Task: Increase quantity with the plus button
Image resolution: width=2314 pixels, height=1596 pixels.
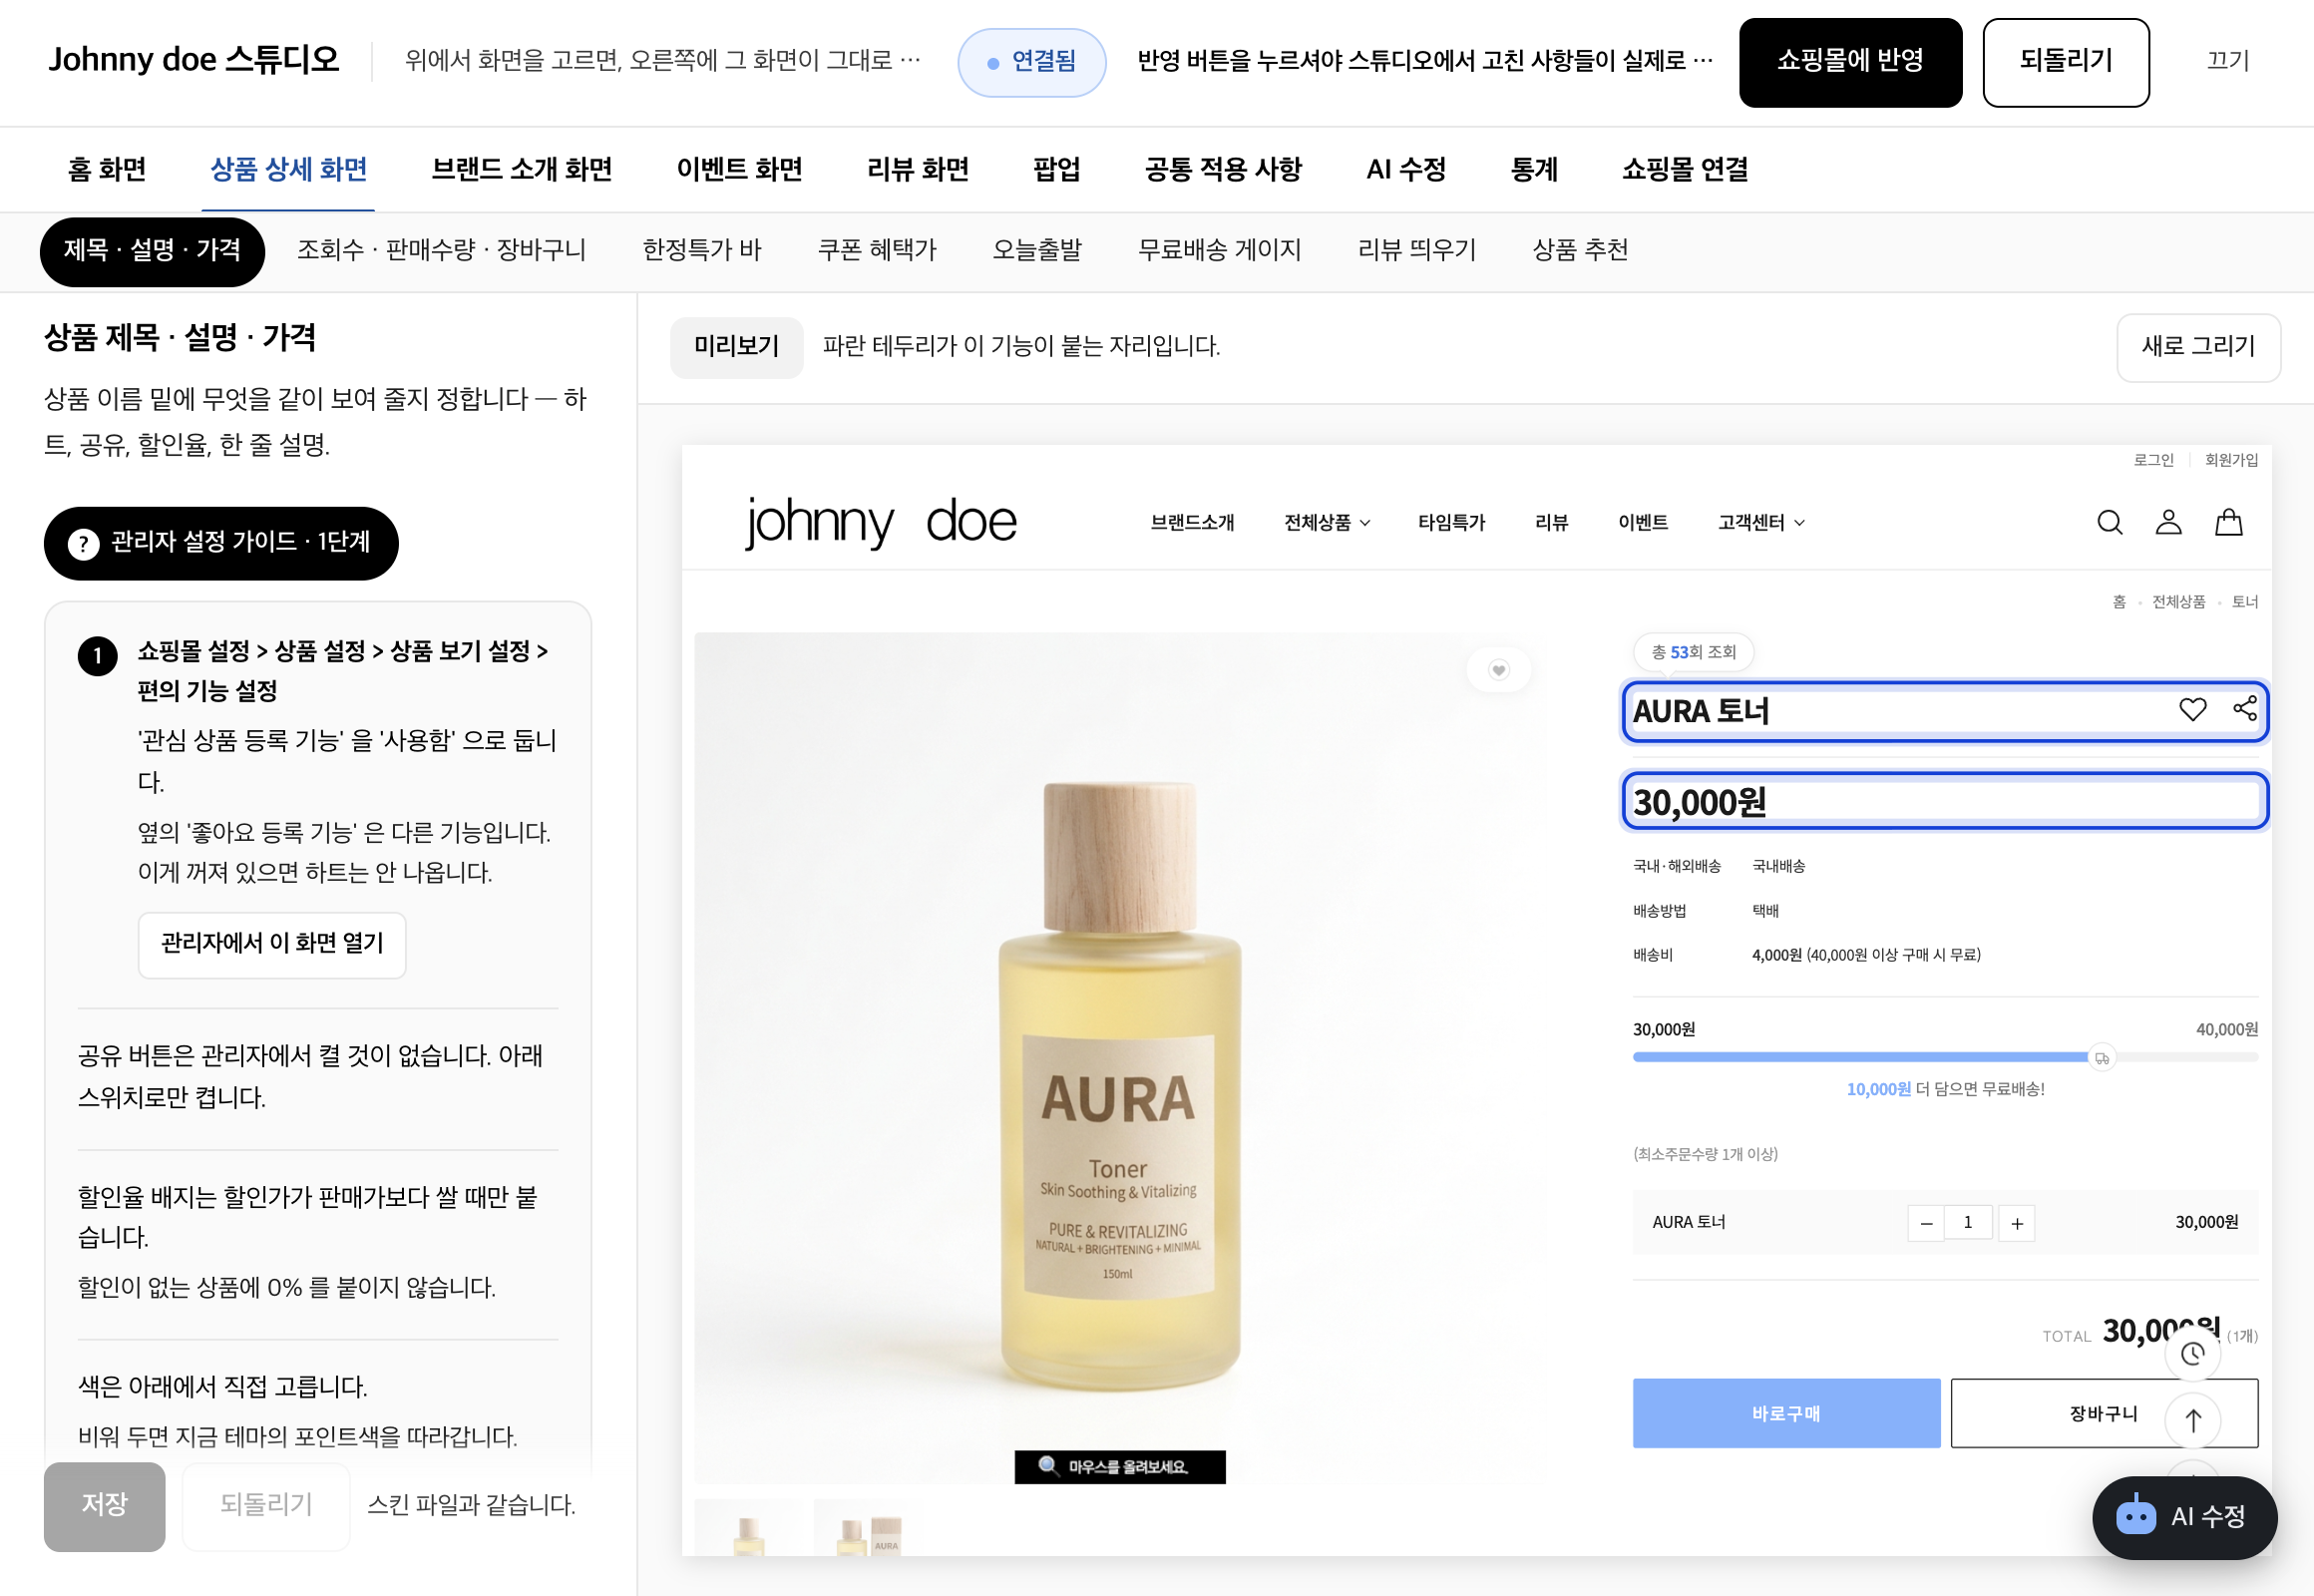Action: pyautogui.click(x=2016, y=1223)
